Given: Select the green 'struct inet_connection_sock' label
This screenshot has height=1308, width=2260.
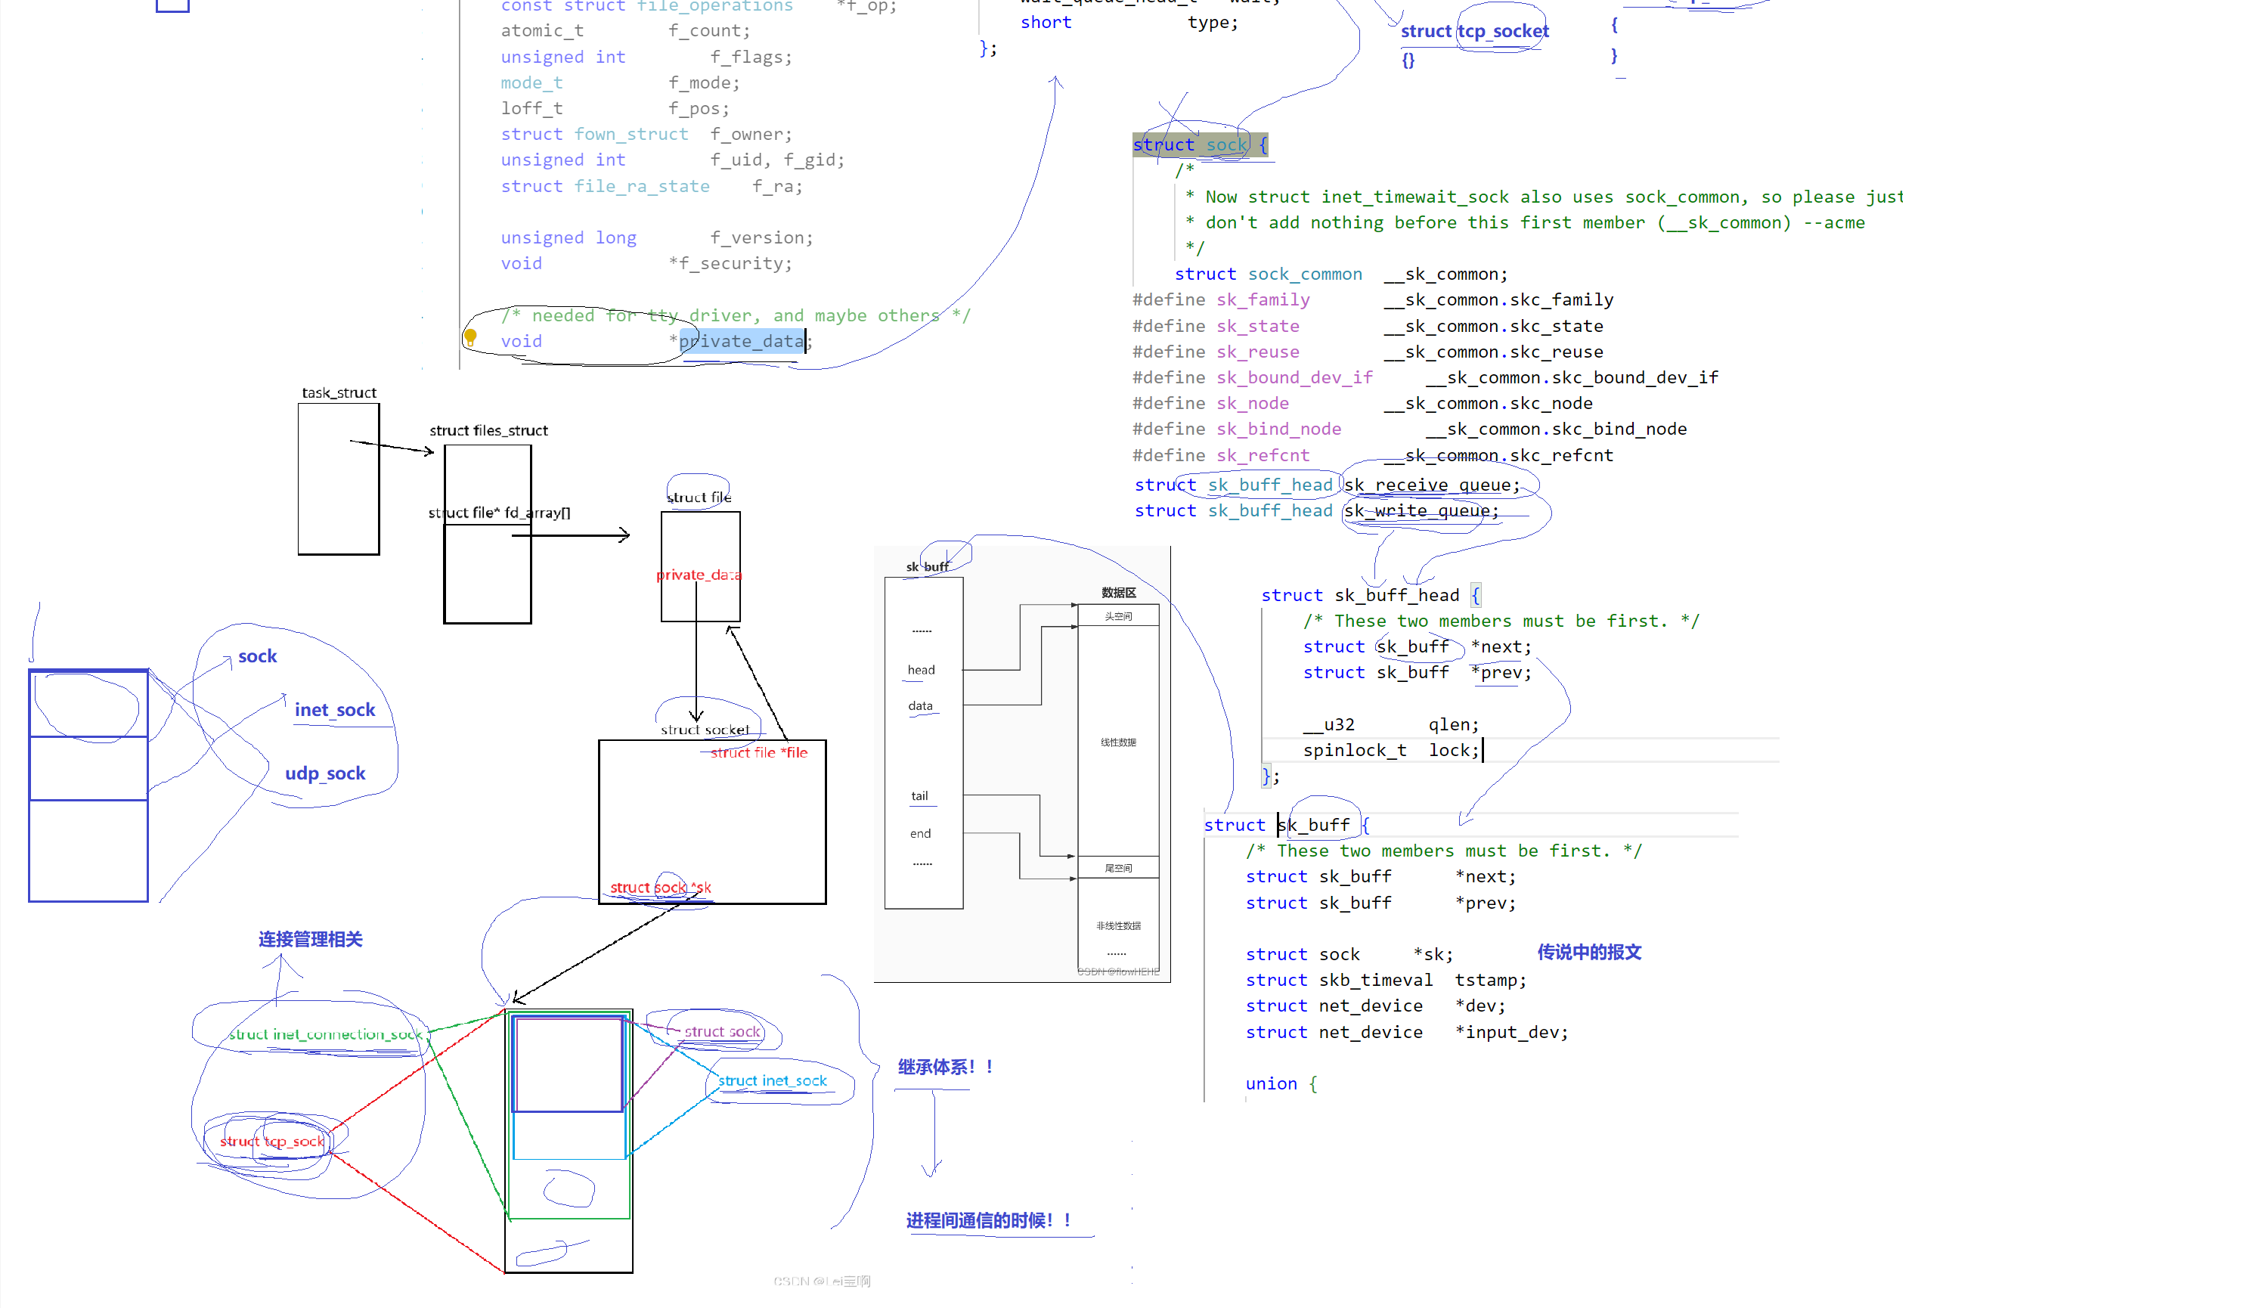Looking at the screenshot, I should point(326,1035).
